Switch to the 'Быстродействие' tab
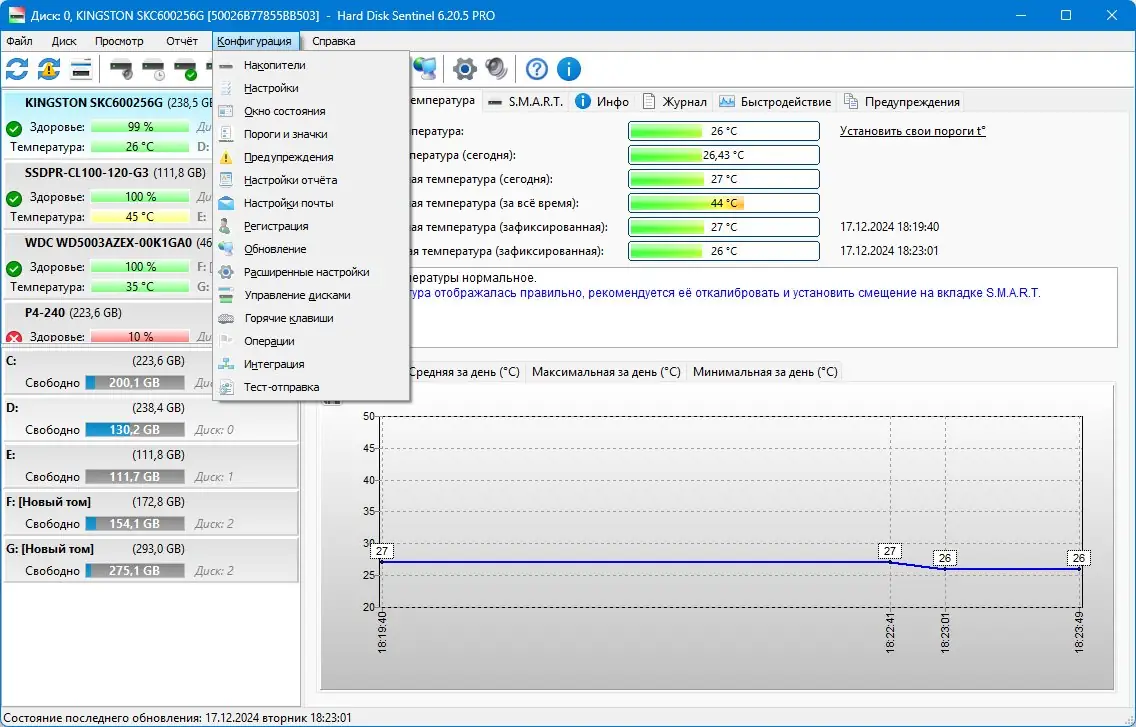The image size is (1136, 727). click(775, 101)
